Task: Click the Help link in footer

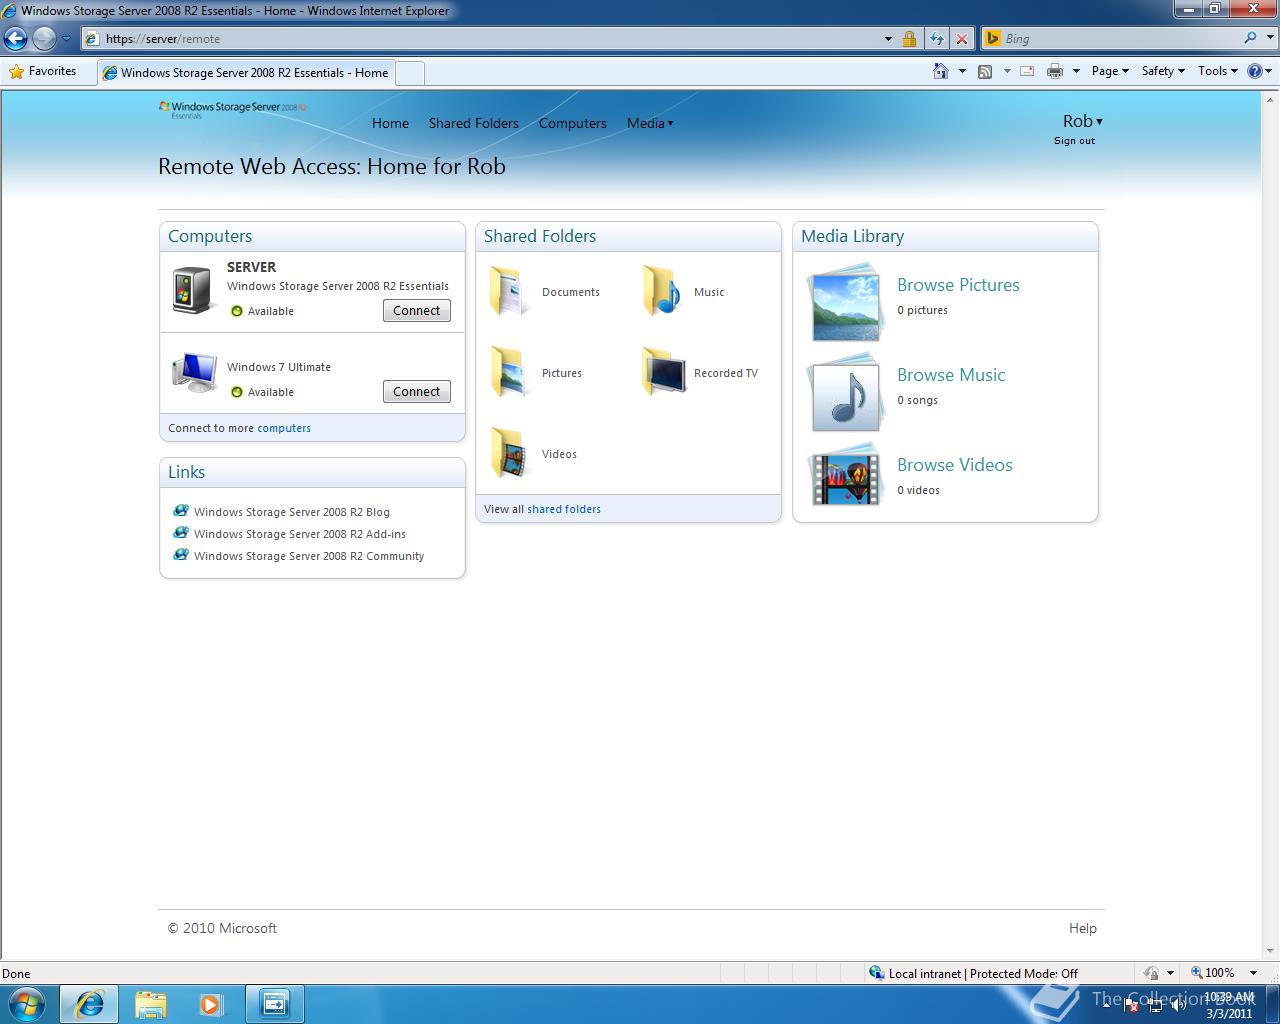Action: tap(1083, 928)
